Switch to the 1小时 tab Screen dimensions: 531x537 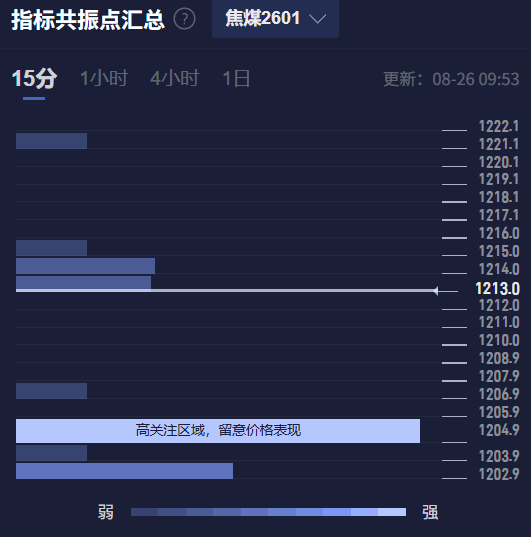104,78
